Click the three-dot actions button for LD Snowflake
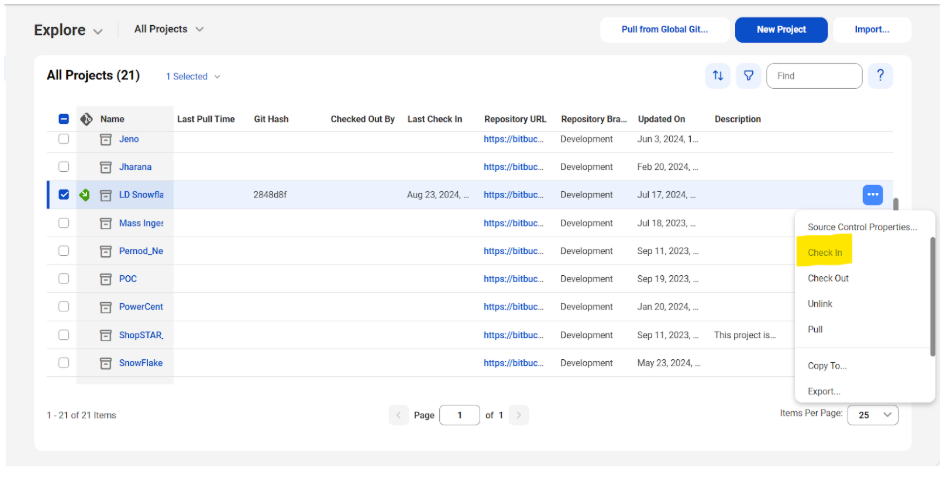 [872, 195]
